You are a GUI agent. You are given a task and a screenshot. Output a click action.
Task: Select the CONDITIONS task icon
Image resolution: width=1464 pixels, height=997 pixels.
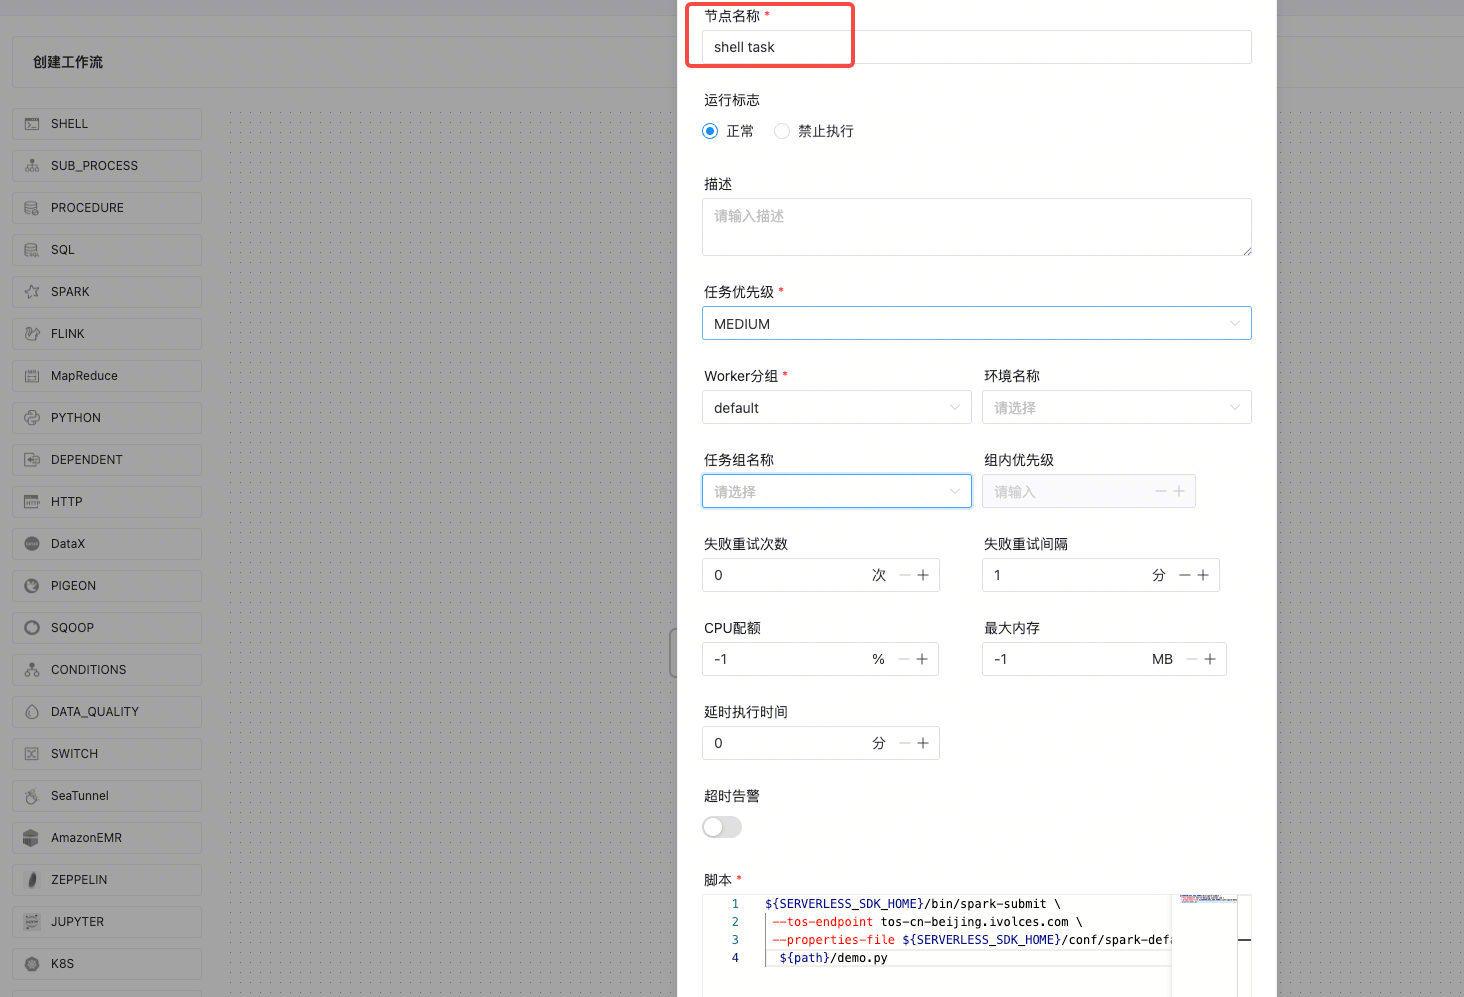[x=32, y=670]
